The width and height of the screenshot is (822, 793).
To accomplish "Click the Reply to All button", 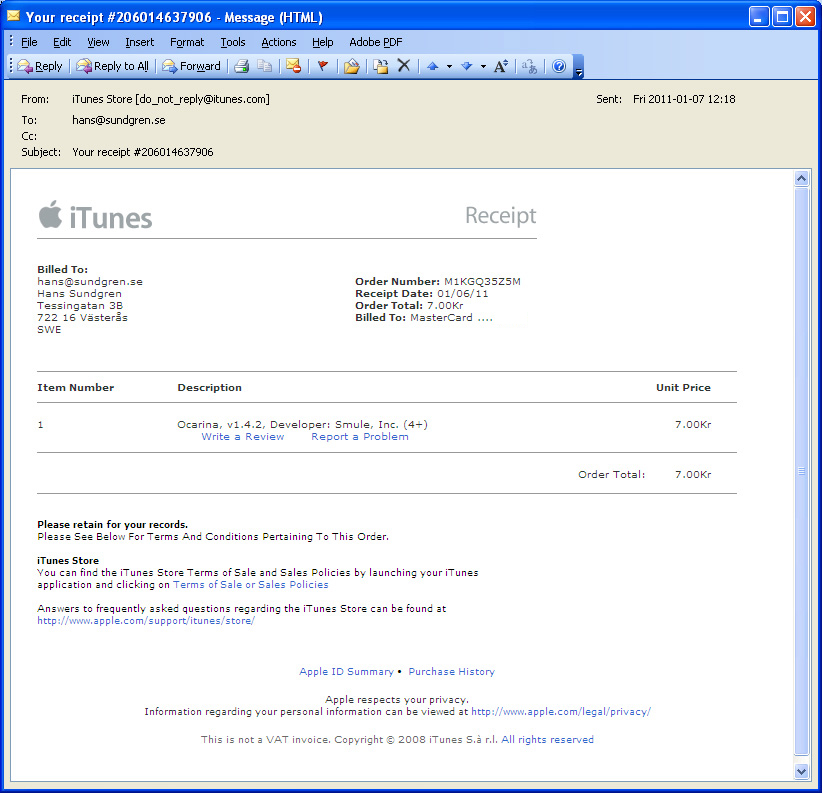I will tap(112, 66).
